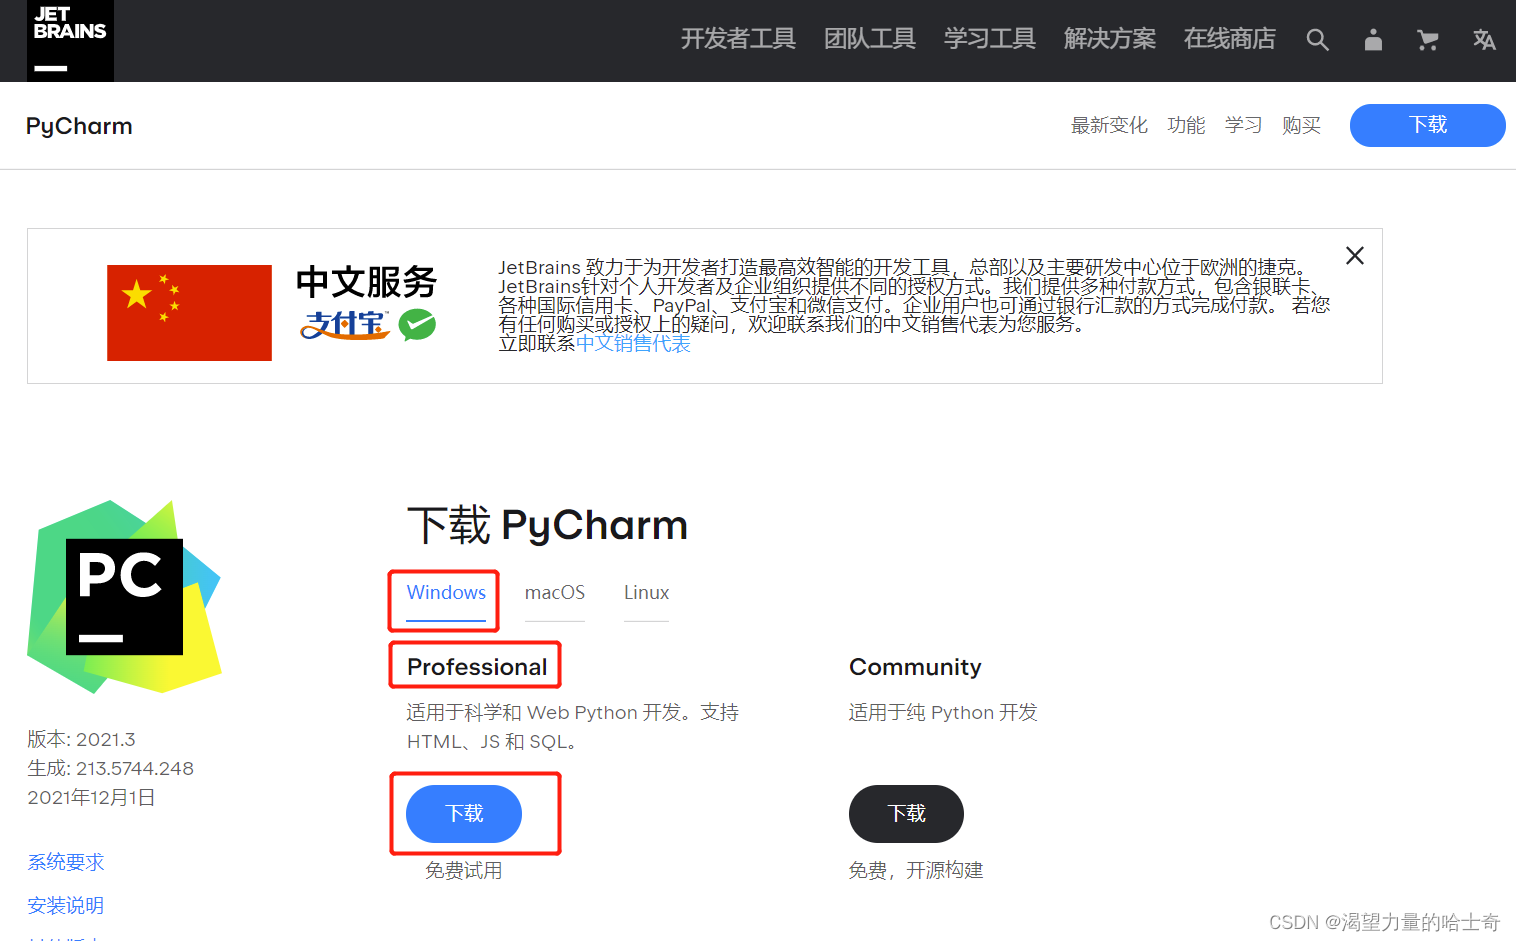Open 系统要求 link

[66, 862]
